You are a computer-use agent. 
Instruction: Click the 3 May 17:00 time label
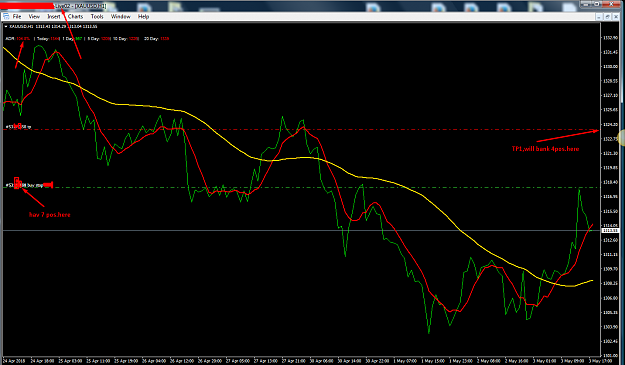coord(600,361)
